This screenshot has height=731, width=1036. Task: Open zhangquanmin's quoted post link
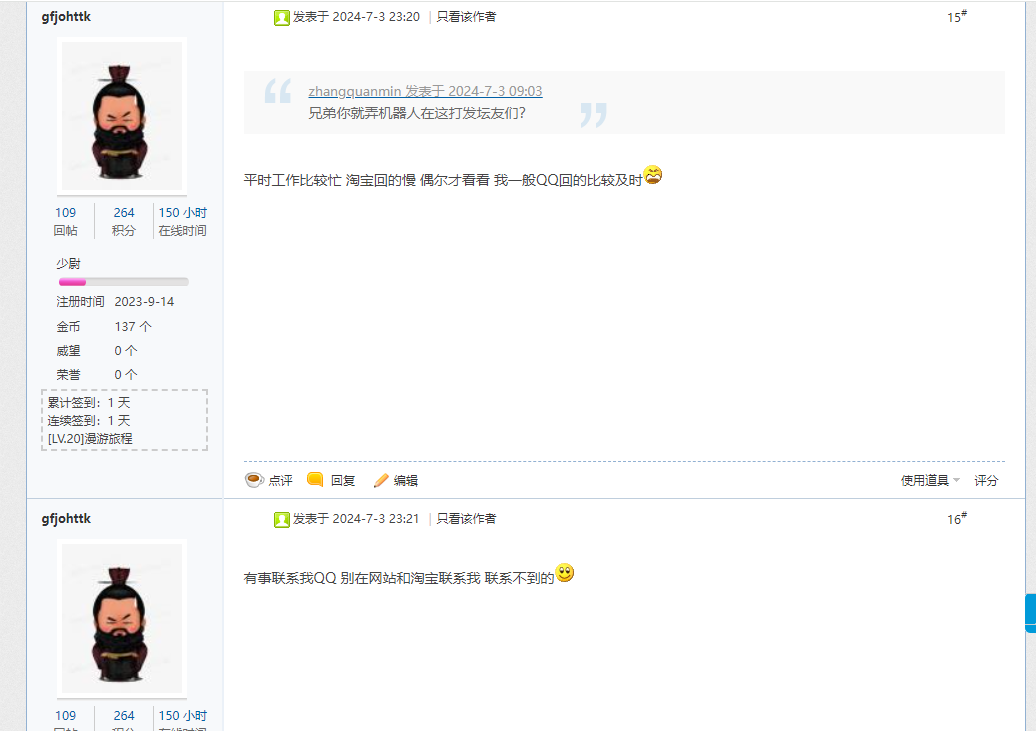(425, 91)
